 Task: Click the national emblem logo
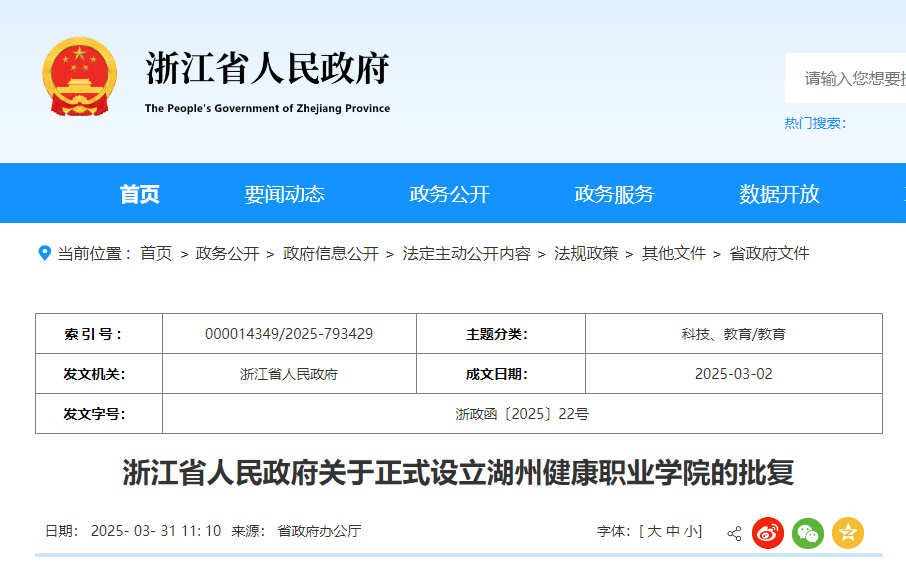[80, 77]
